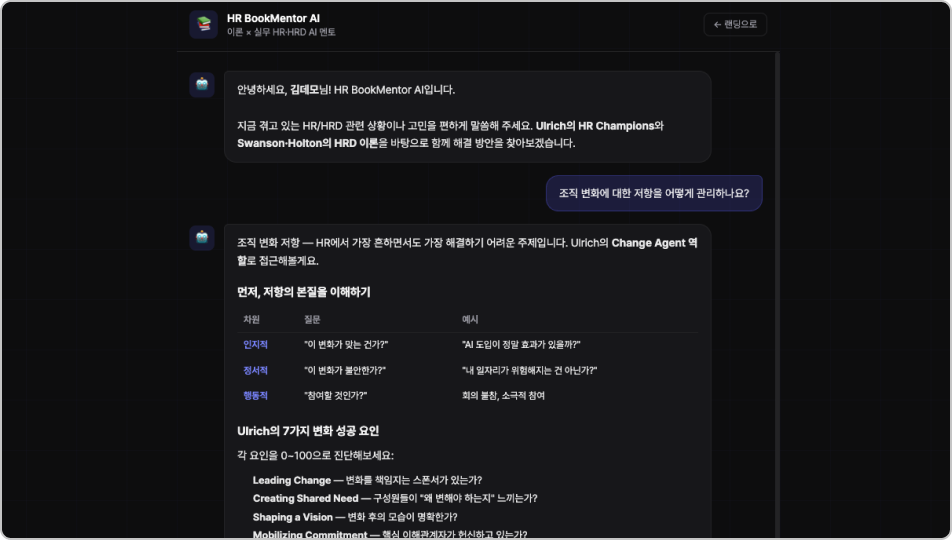
Task: Click the bot avatar beside the greeting message
Action: (x=202, y=85)
